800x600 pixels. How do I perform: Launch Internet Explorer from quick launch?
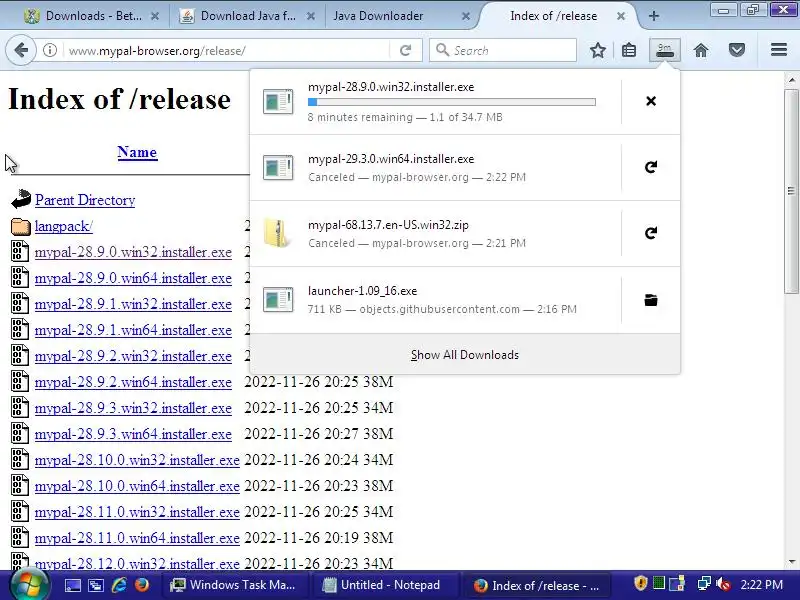click(119, 585)
